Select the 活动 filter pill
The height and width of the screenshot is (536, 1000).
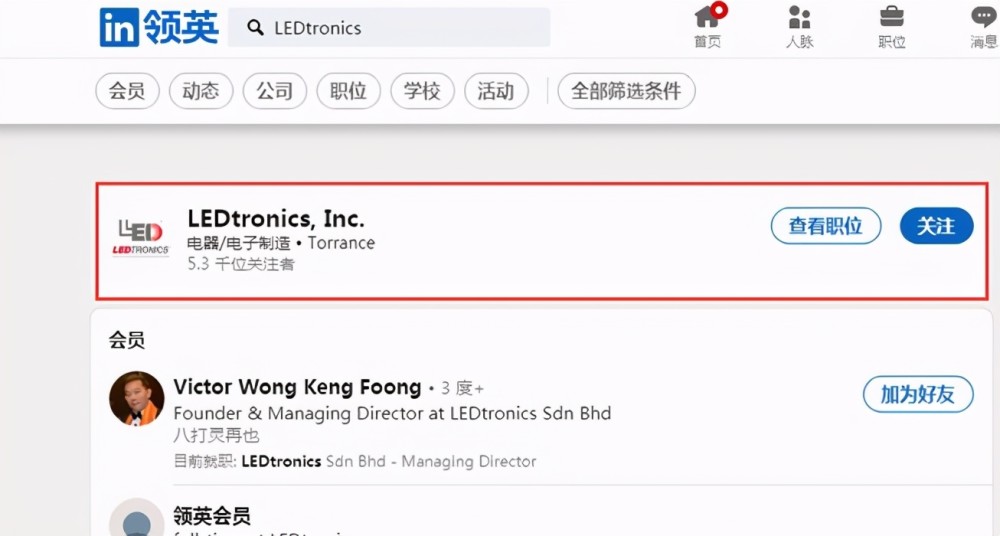[x=496, y=91]
